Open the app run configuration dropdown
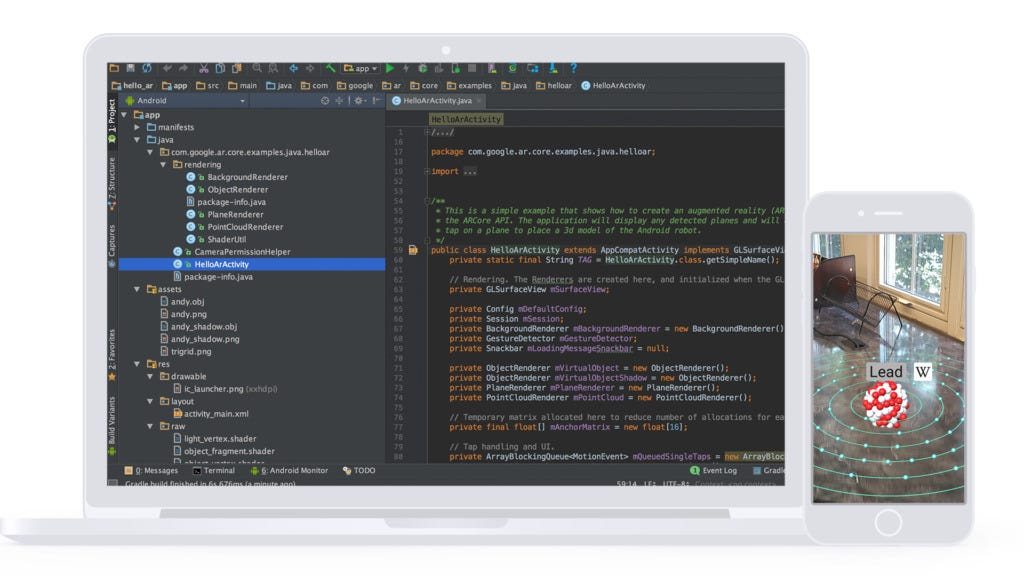1024x576 pixels. coord(360,68)
